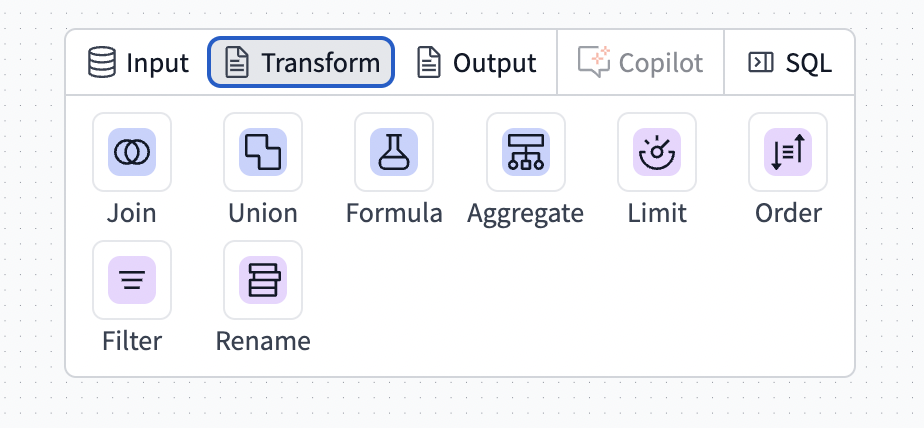Click the "Join" text label
The width and height of the screenshot is (924, 428).
(x=132, y=213)
